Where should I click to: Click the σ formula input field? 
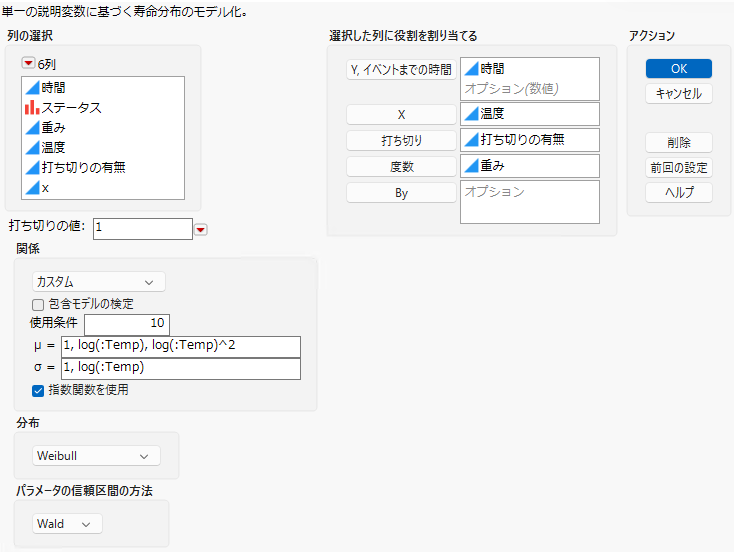[181, 368]
